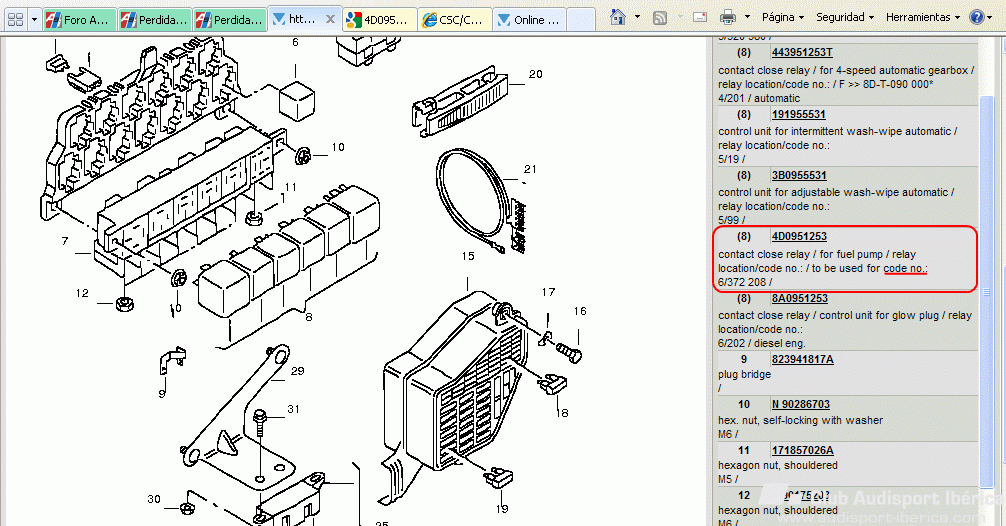
Task: Open part number link 171857026A
Action: tap(803, 451)
